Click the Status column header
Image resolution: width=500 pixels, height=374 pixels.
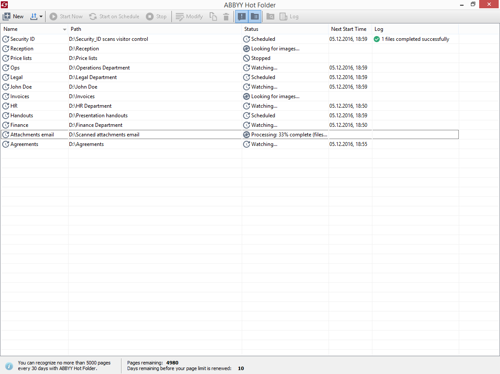pyautogui.click(x=285, y=29)
